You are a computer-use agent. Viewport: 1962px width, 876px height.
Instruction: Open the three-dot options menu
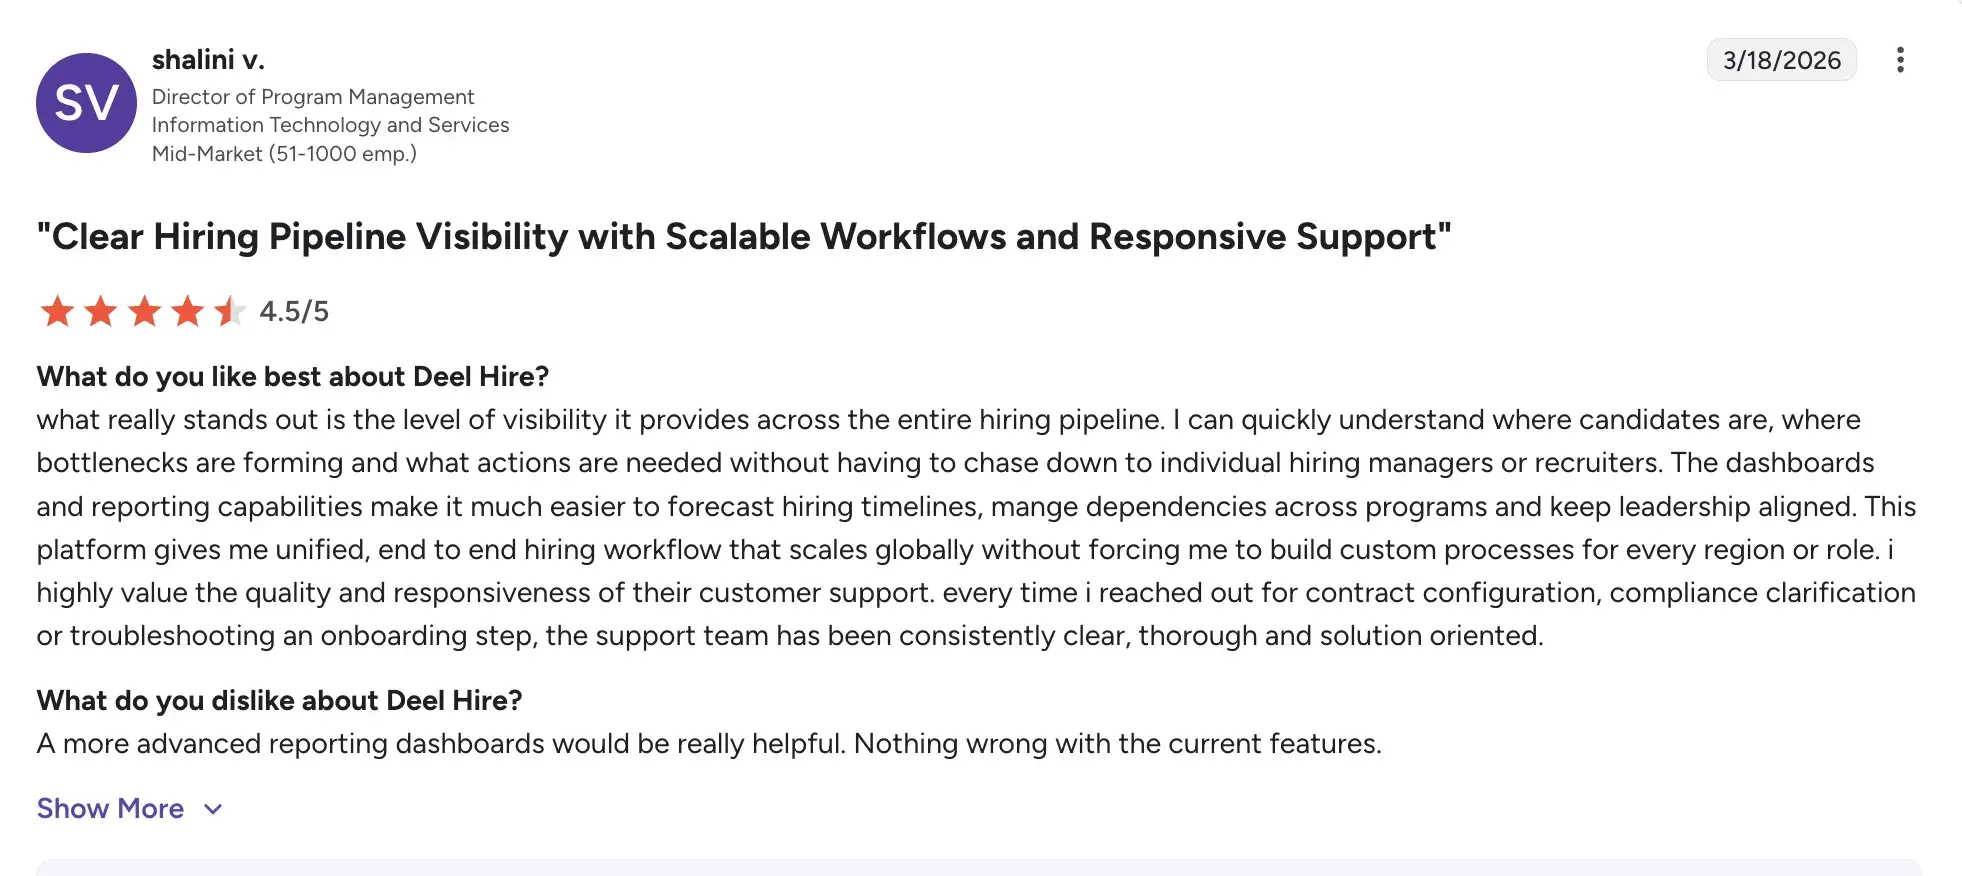coord(1900,60)
